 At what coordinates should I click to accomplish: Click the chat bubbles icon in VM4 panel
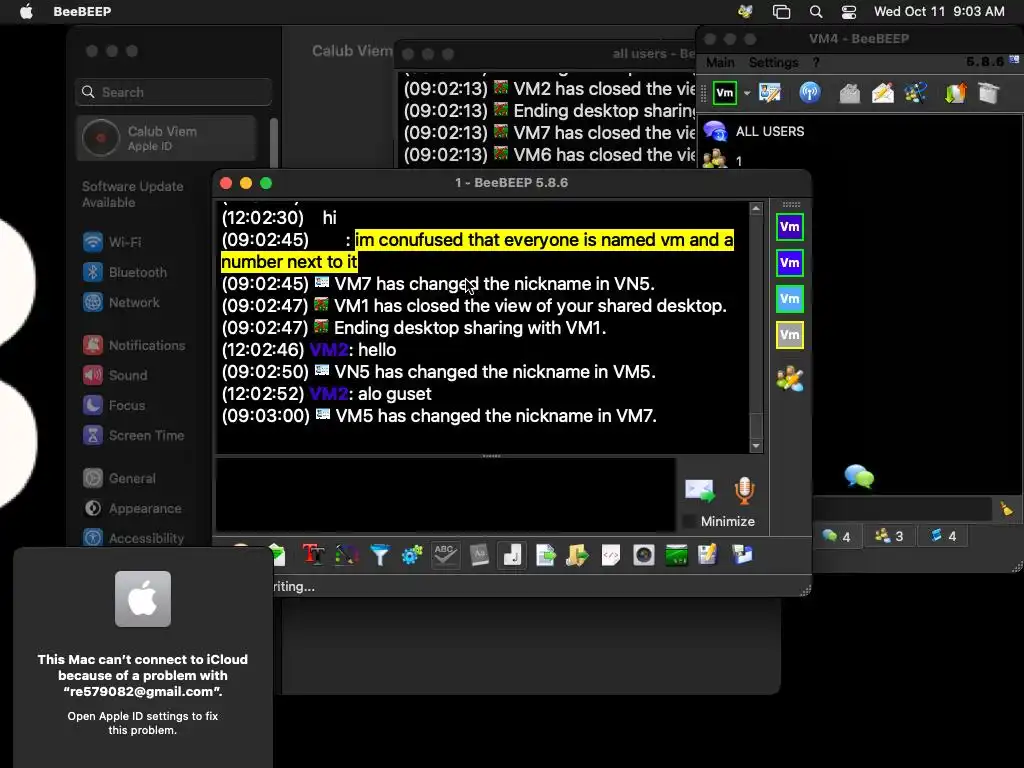pyautogui.click(x=859, y=476)
